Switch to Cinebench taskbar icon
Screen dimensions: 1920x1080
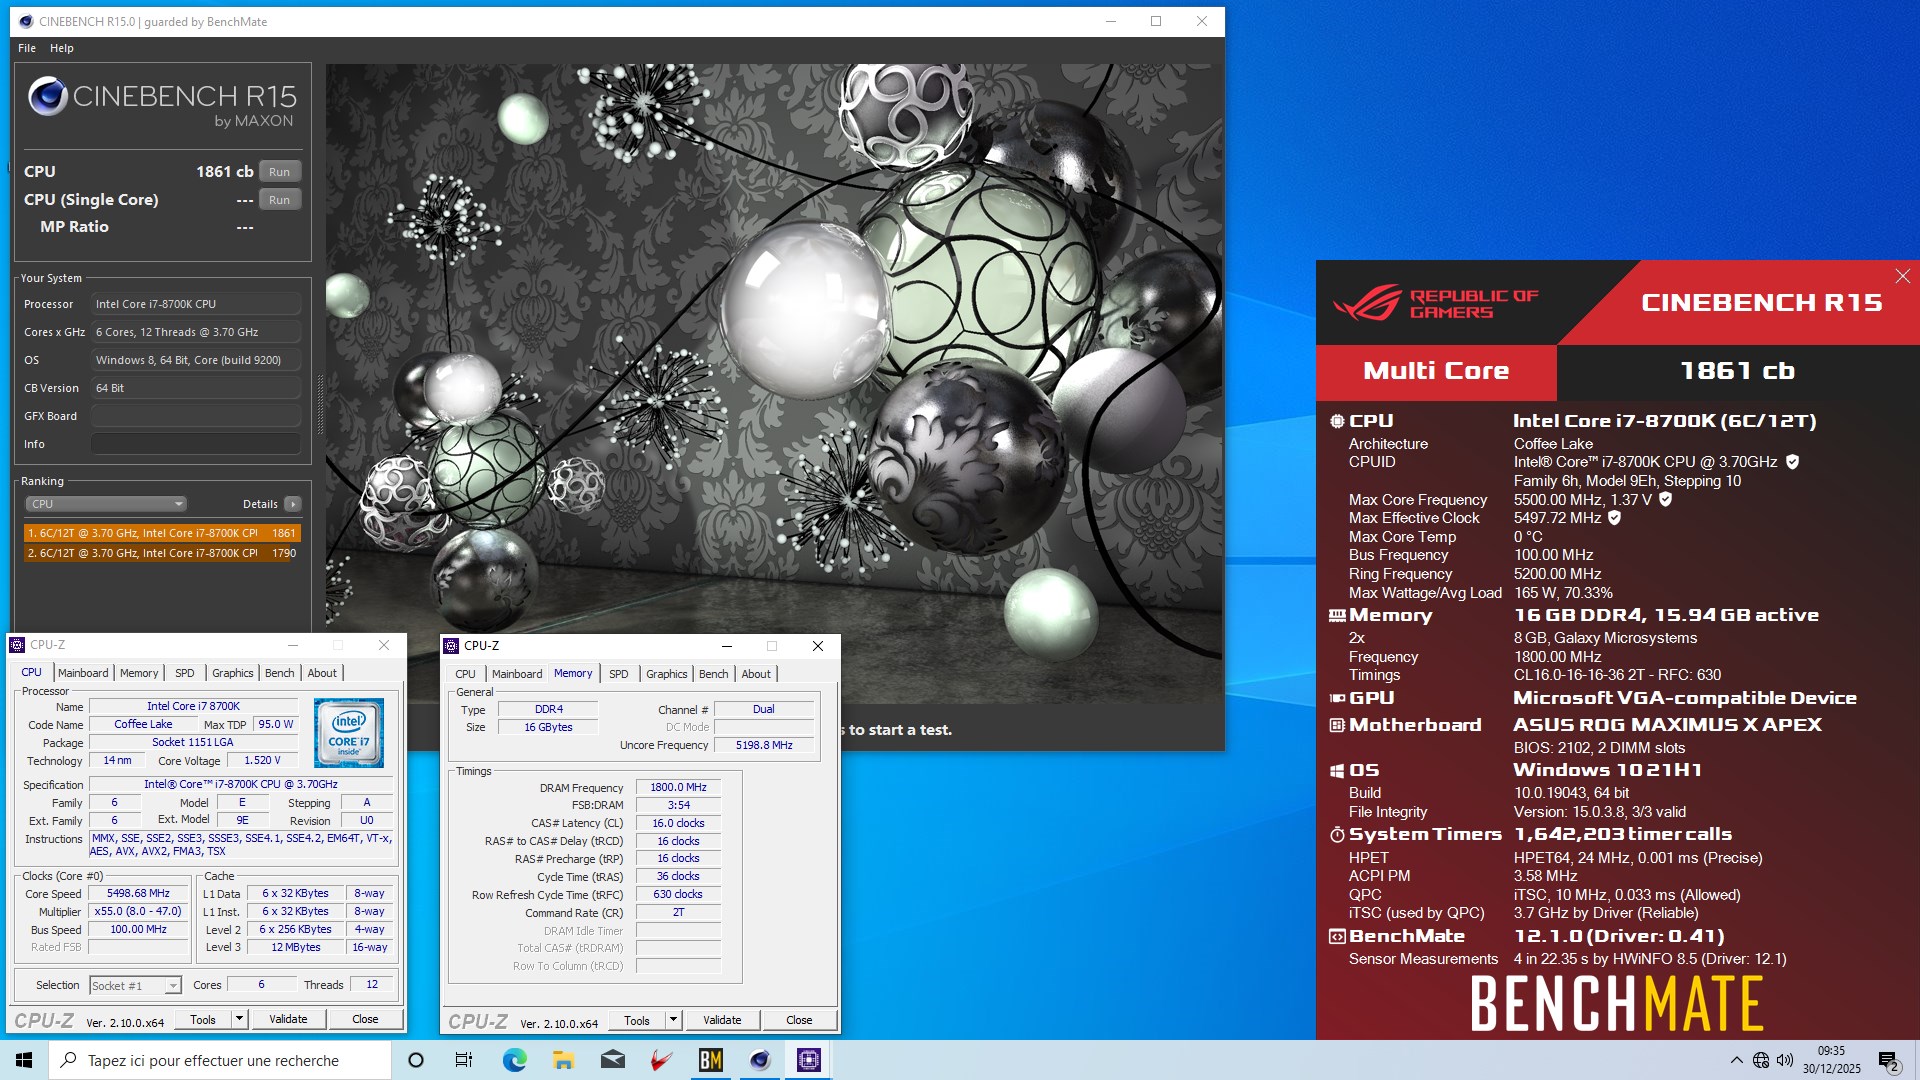click(760, 1060)
